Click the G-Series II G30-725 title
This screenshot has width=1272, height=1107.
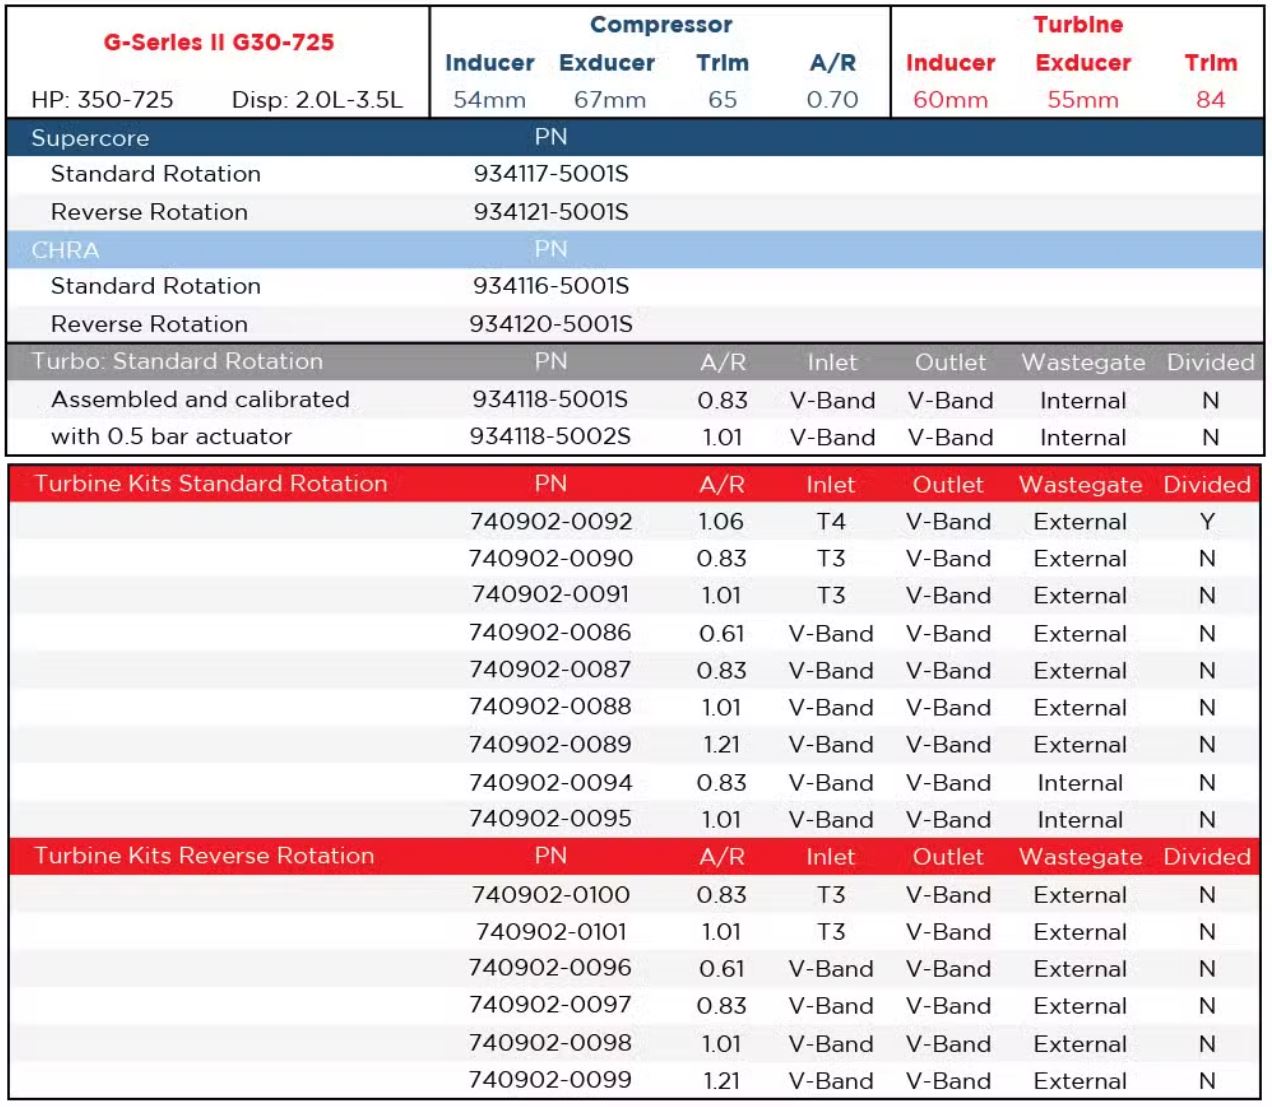click(x=218, y=42)
